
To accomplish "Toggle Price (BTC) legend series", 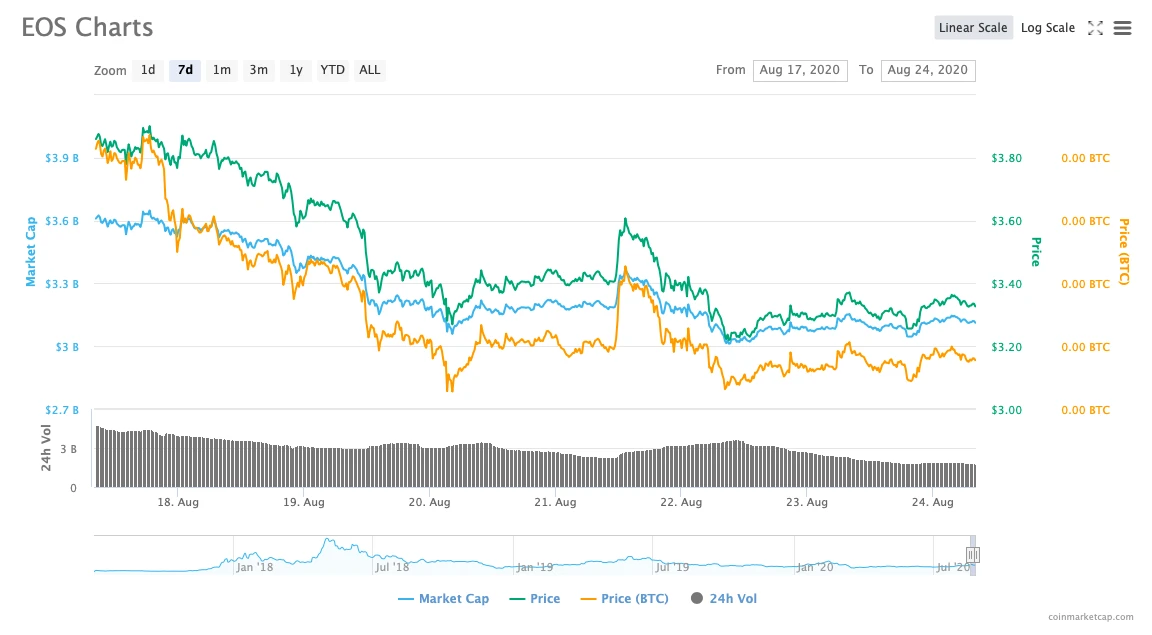I will pos(624,598).
